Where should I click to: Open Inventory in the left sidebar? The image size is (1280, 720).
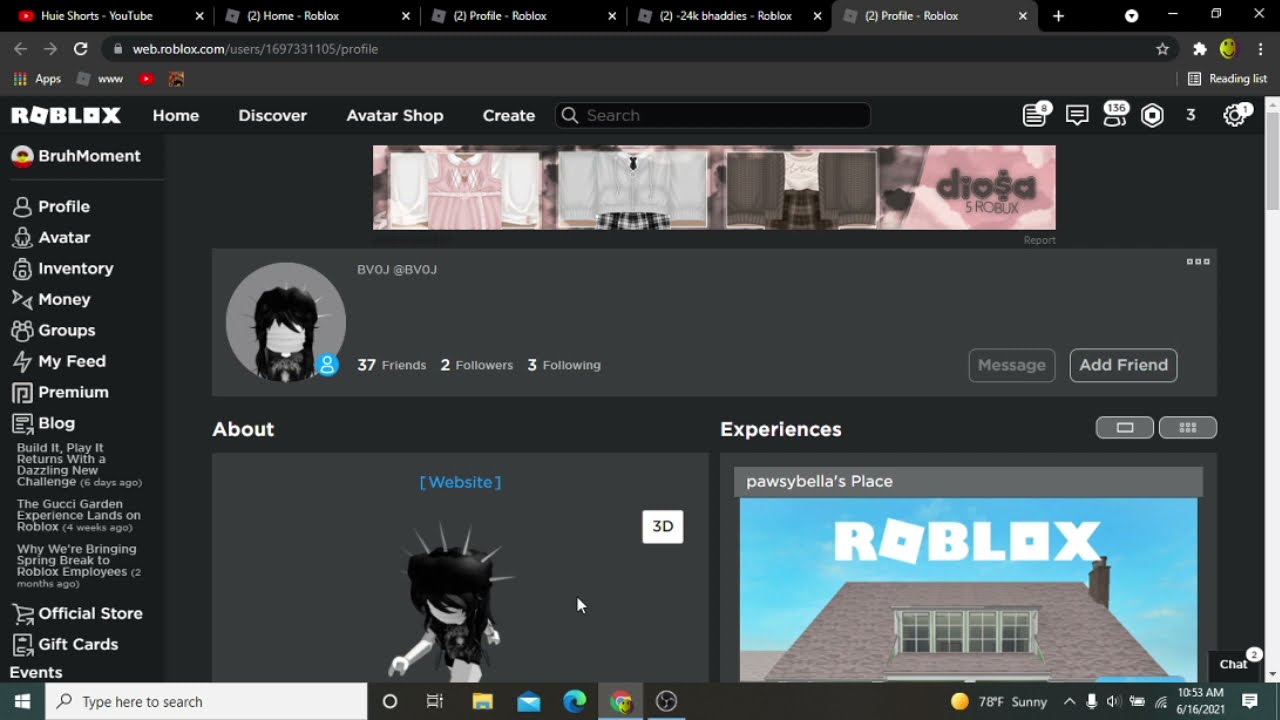coord(62,268)
